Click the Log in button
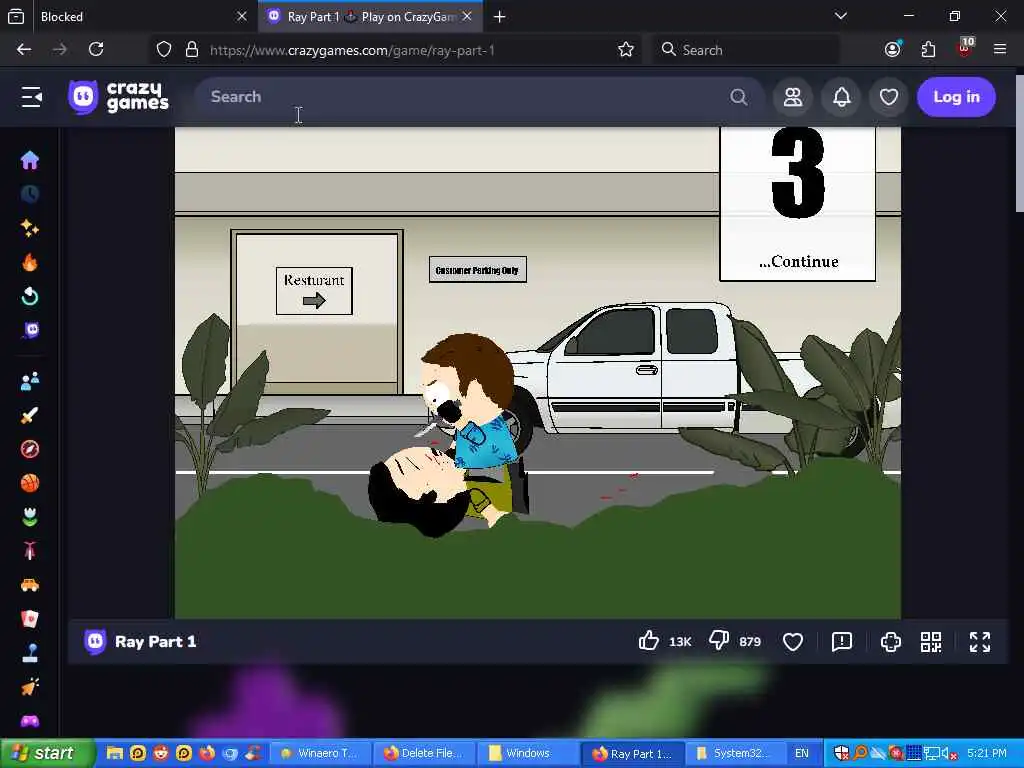The image size is (1024, 768). coord(956,97)
